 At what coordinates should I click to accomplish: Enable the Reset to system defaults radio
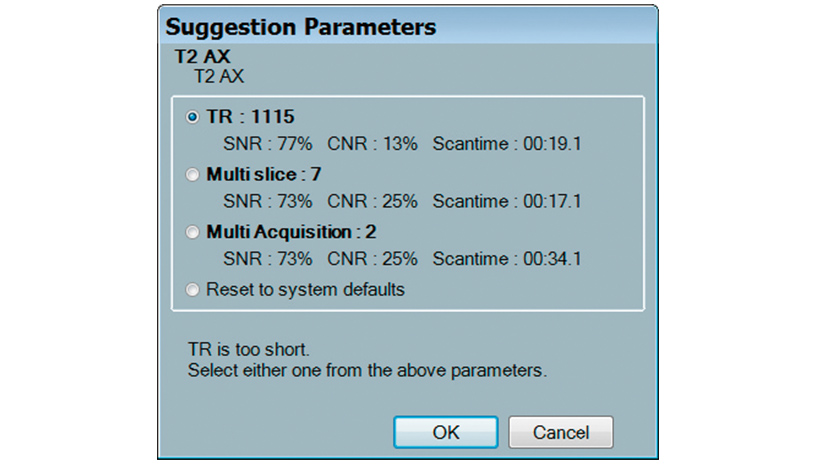pyautogui.click(x=193, y=290)
